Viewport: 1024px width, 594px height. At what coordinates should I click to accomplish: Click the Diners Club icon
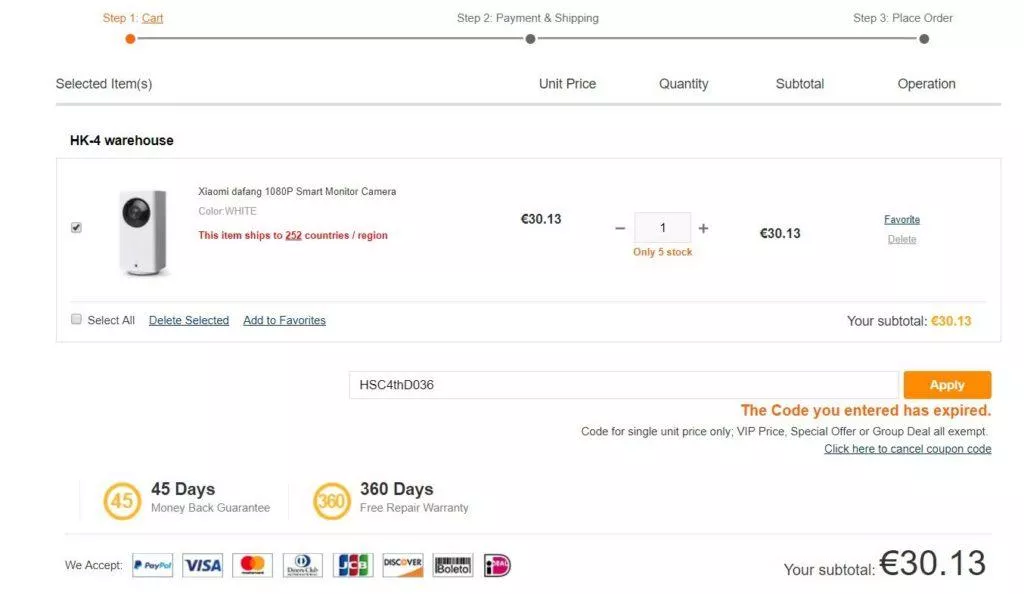click(302, 565)
